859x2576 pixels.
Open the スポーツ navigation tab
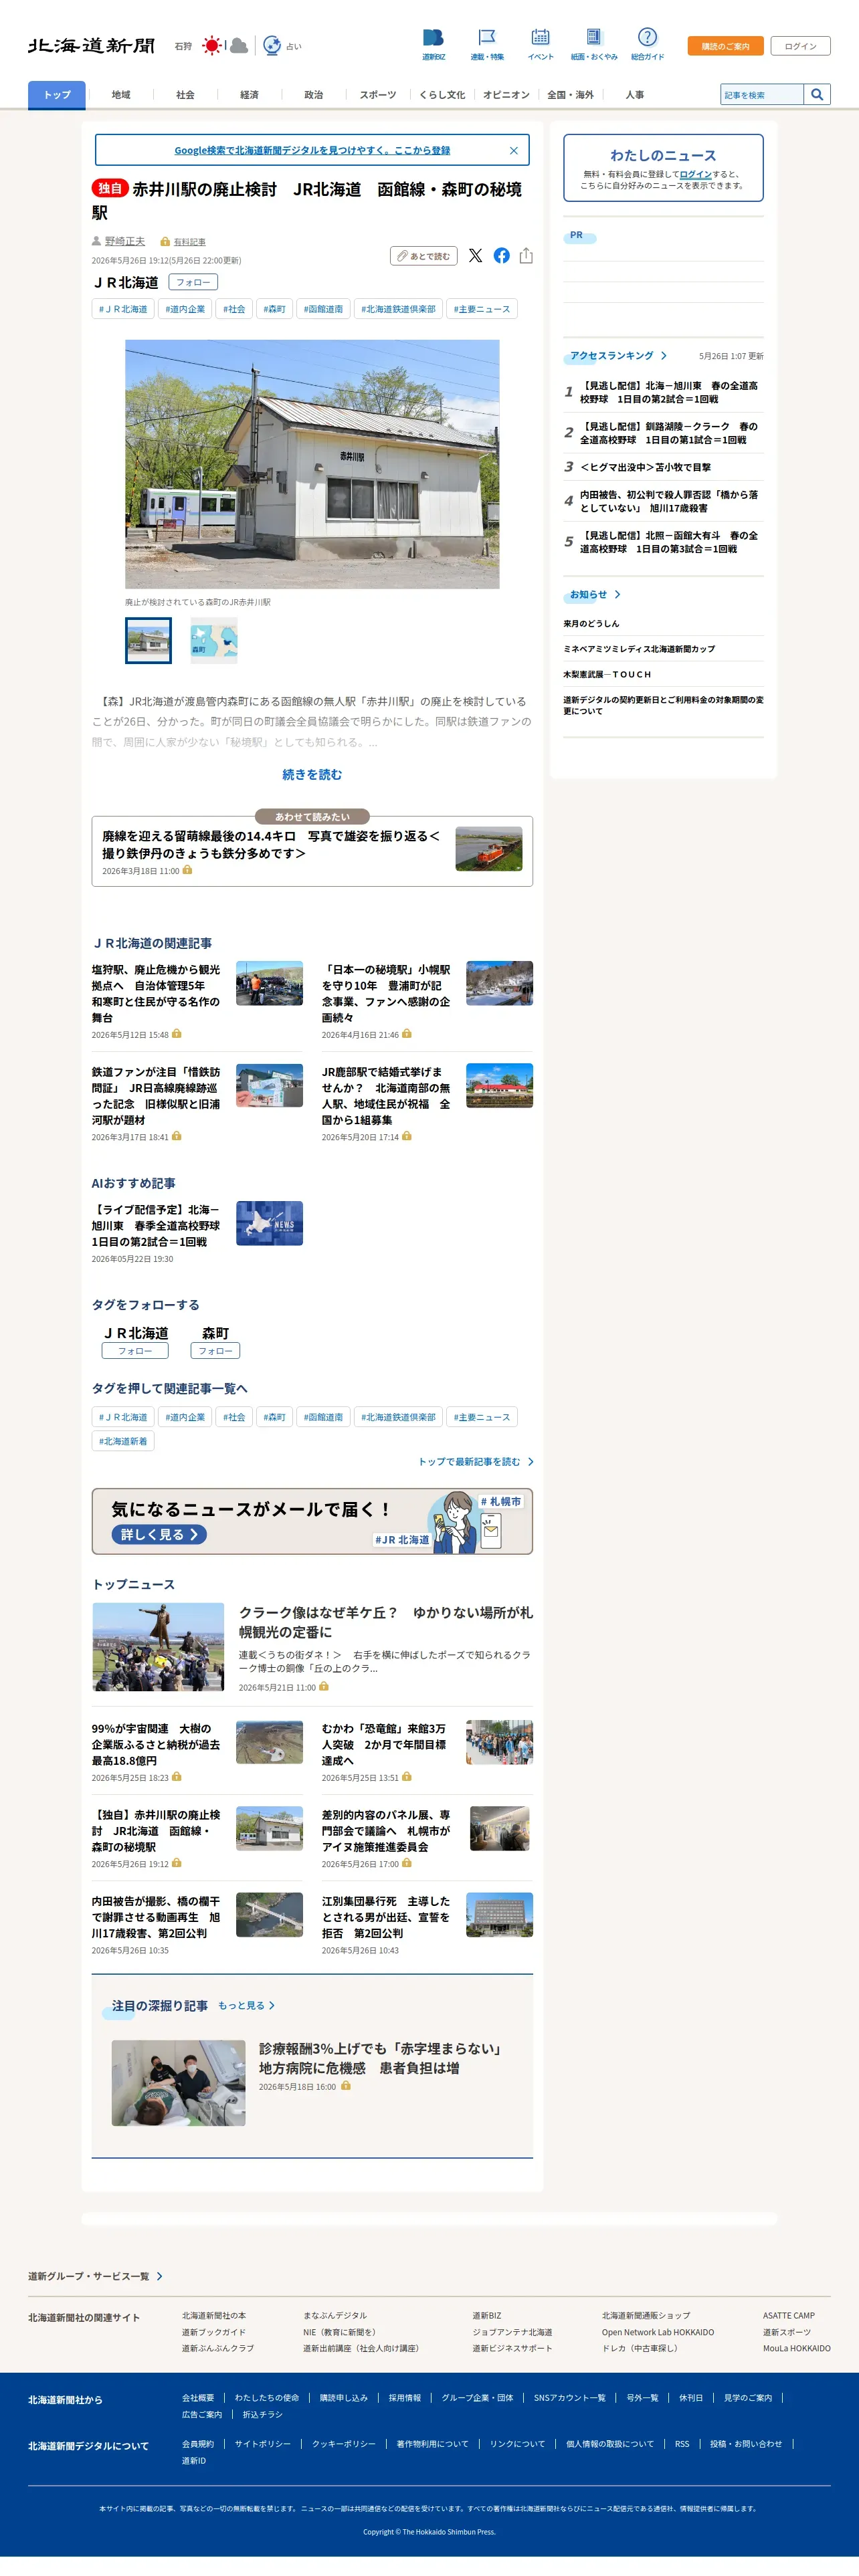click(378, 95)
